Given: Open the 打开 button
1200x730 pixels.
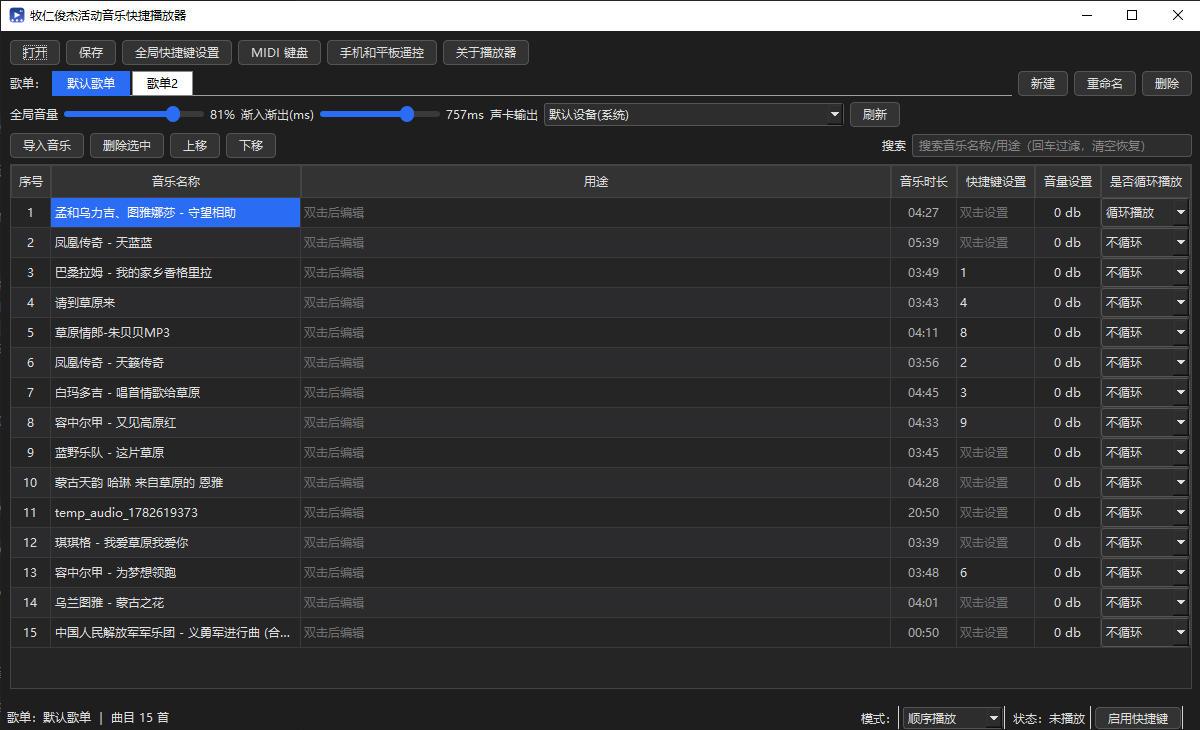Looking at the screenshot, I should 35,53.
